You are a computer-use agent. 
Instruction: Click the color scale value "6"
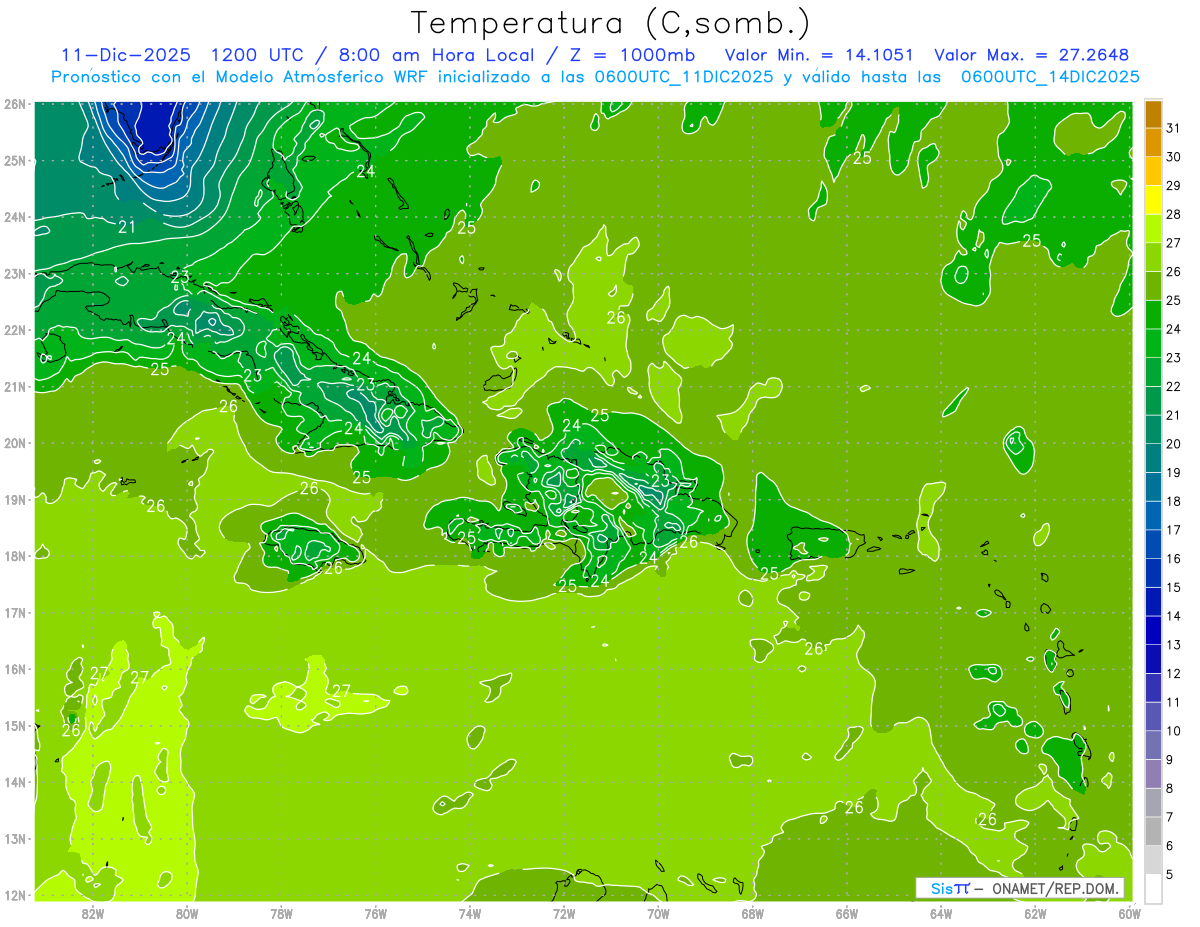[x=1170, y=846]
